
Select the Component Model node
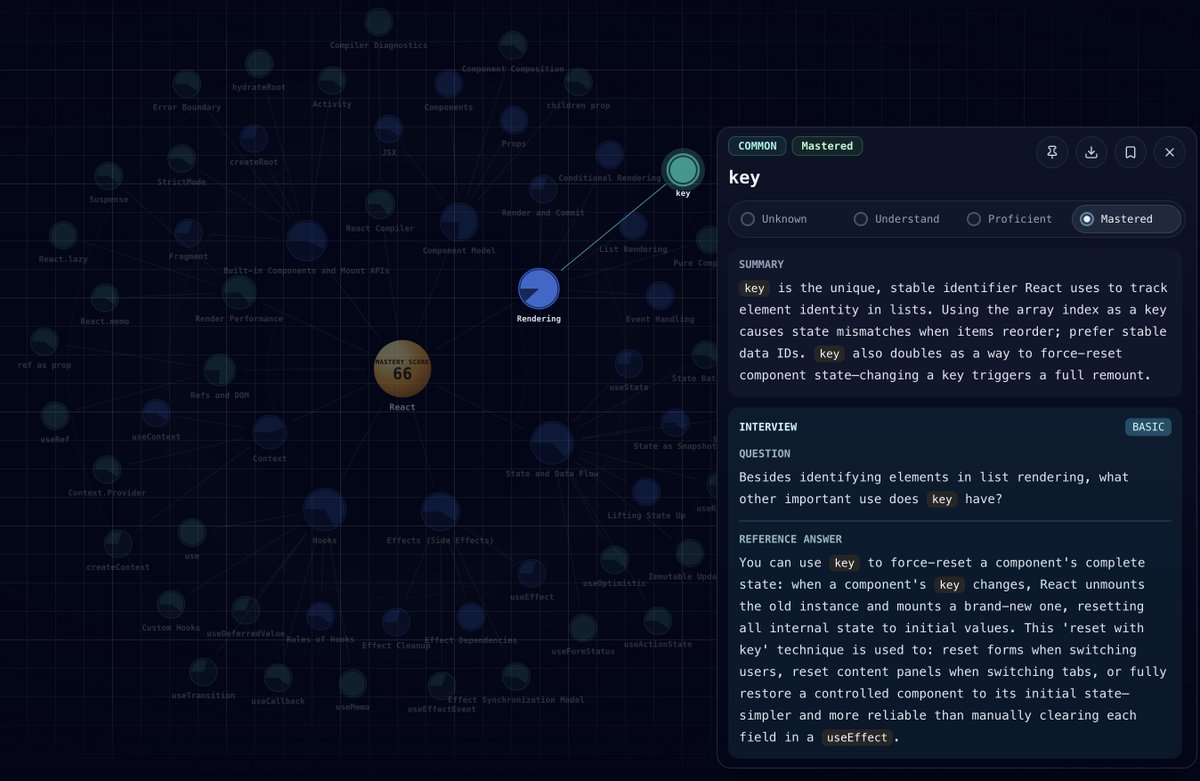click(459, 222)
